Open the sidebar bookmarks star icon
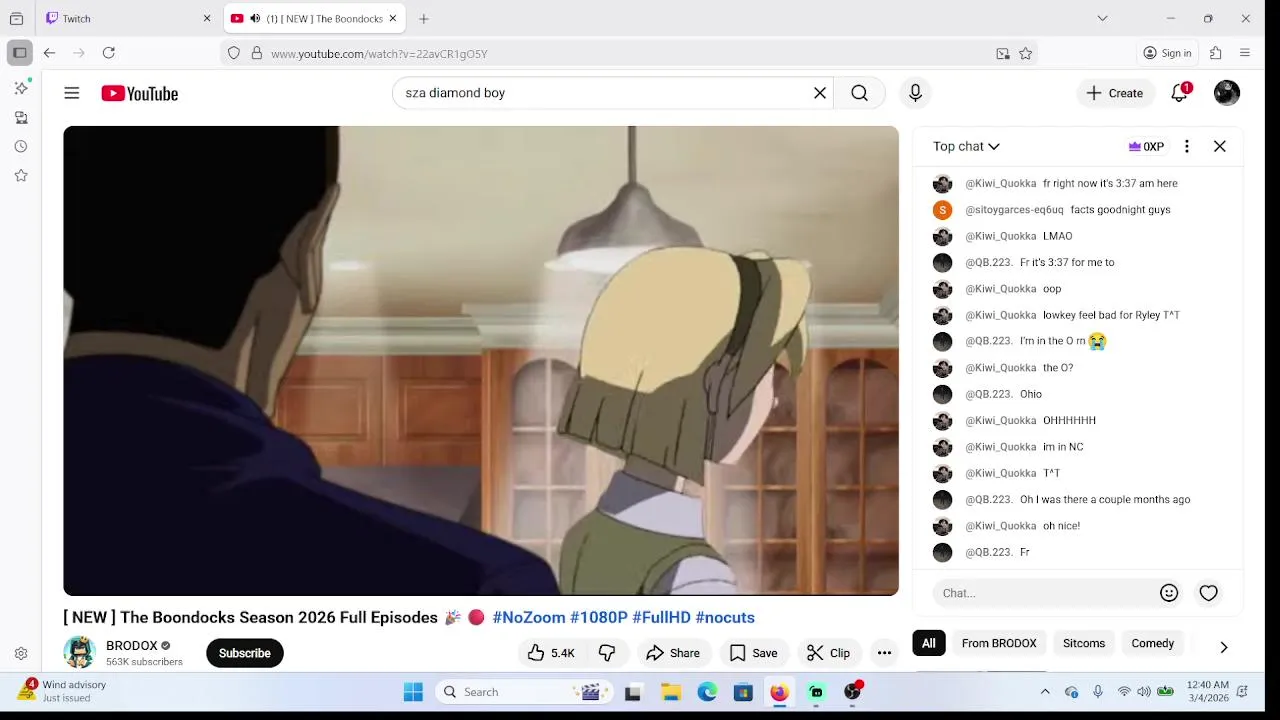1280x720 pixels. (x=21, y=175)
